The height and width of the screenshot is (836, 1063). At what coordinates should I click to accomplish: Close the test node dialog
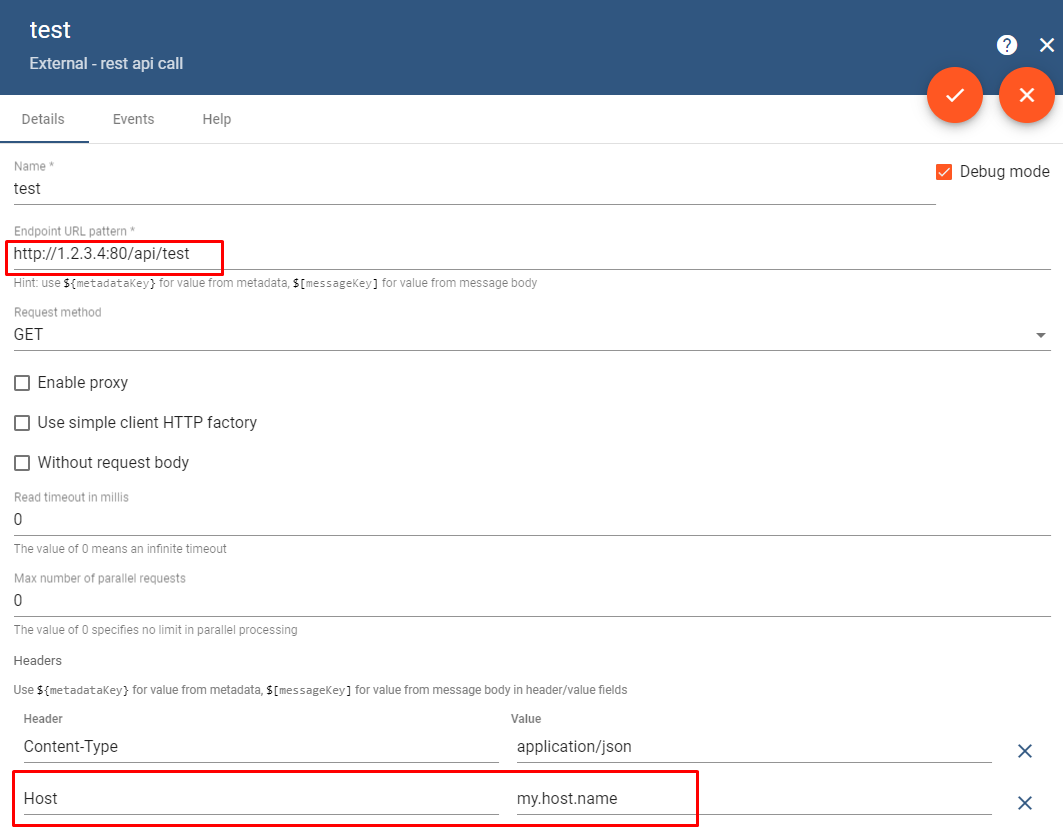1047,44
